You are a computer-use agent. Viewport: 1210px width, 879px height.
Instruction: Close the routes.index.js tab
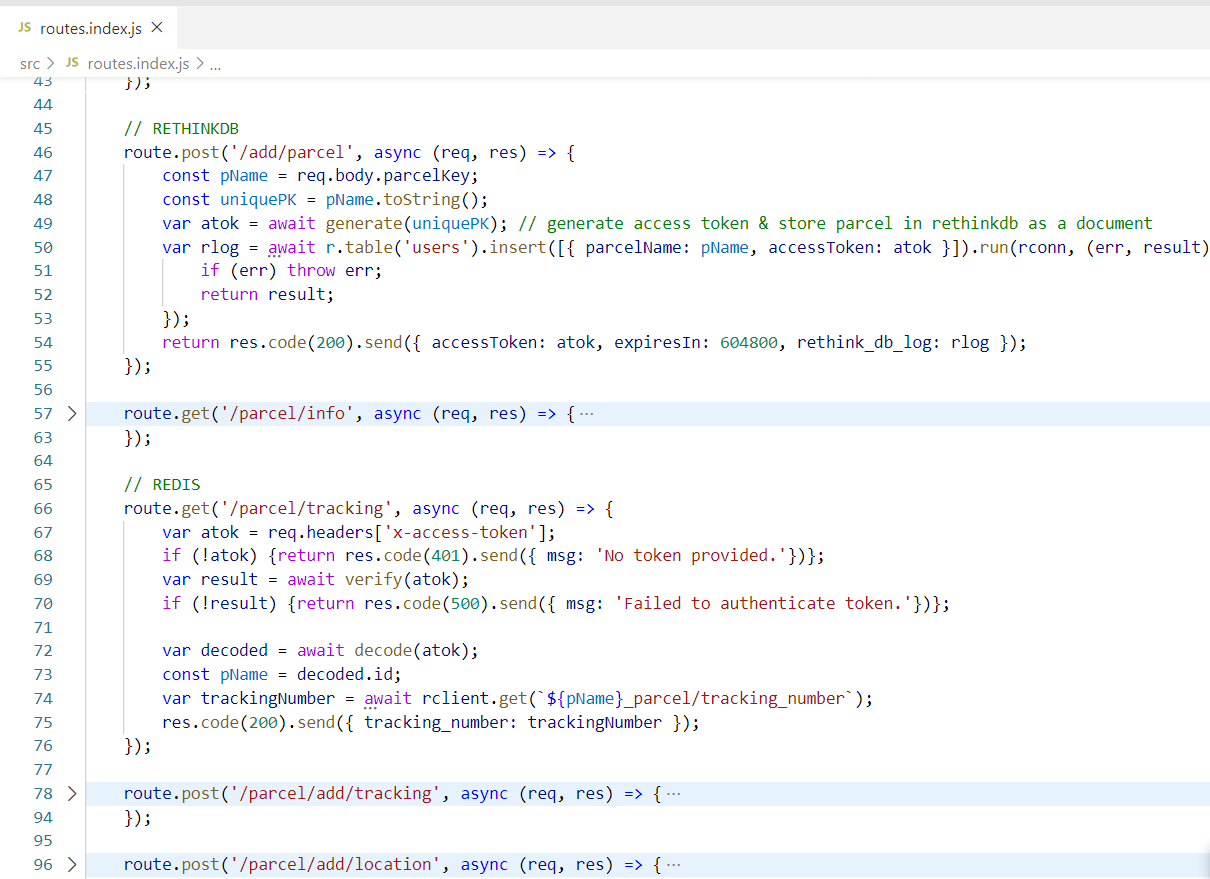click(156, 28)
